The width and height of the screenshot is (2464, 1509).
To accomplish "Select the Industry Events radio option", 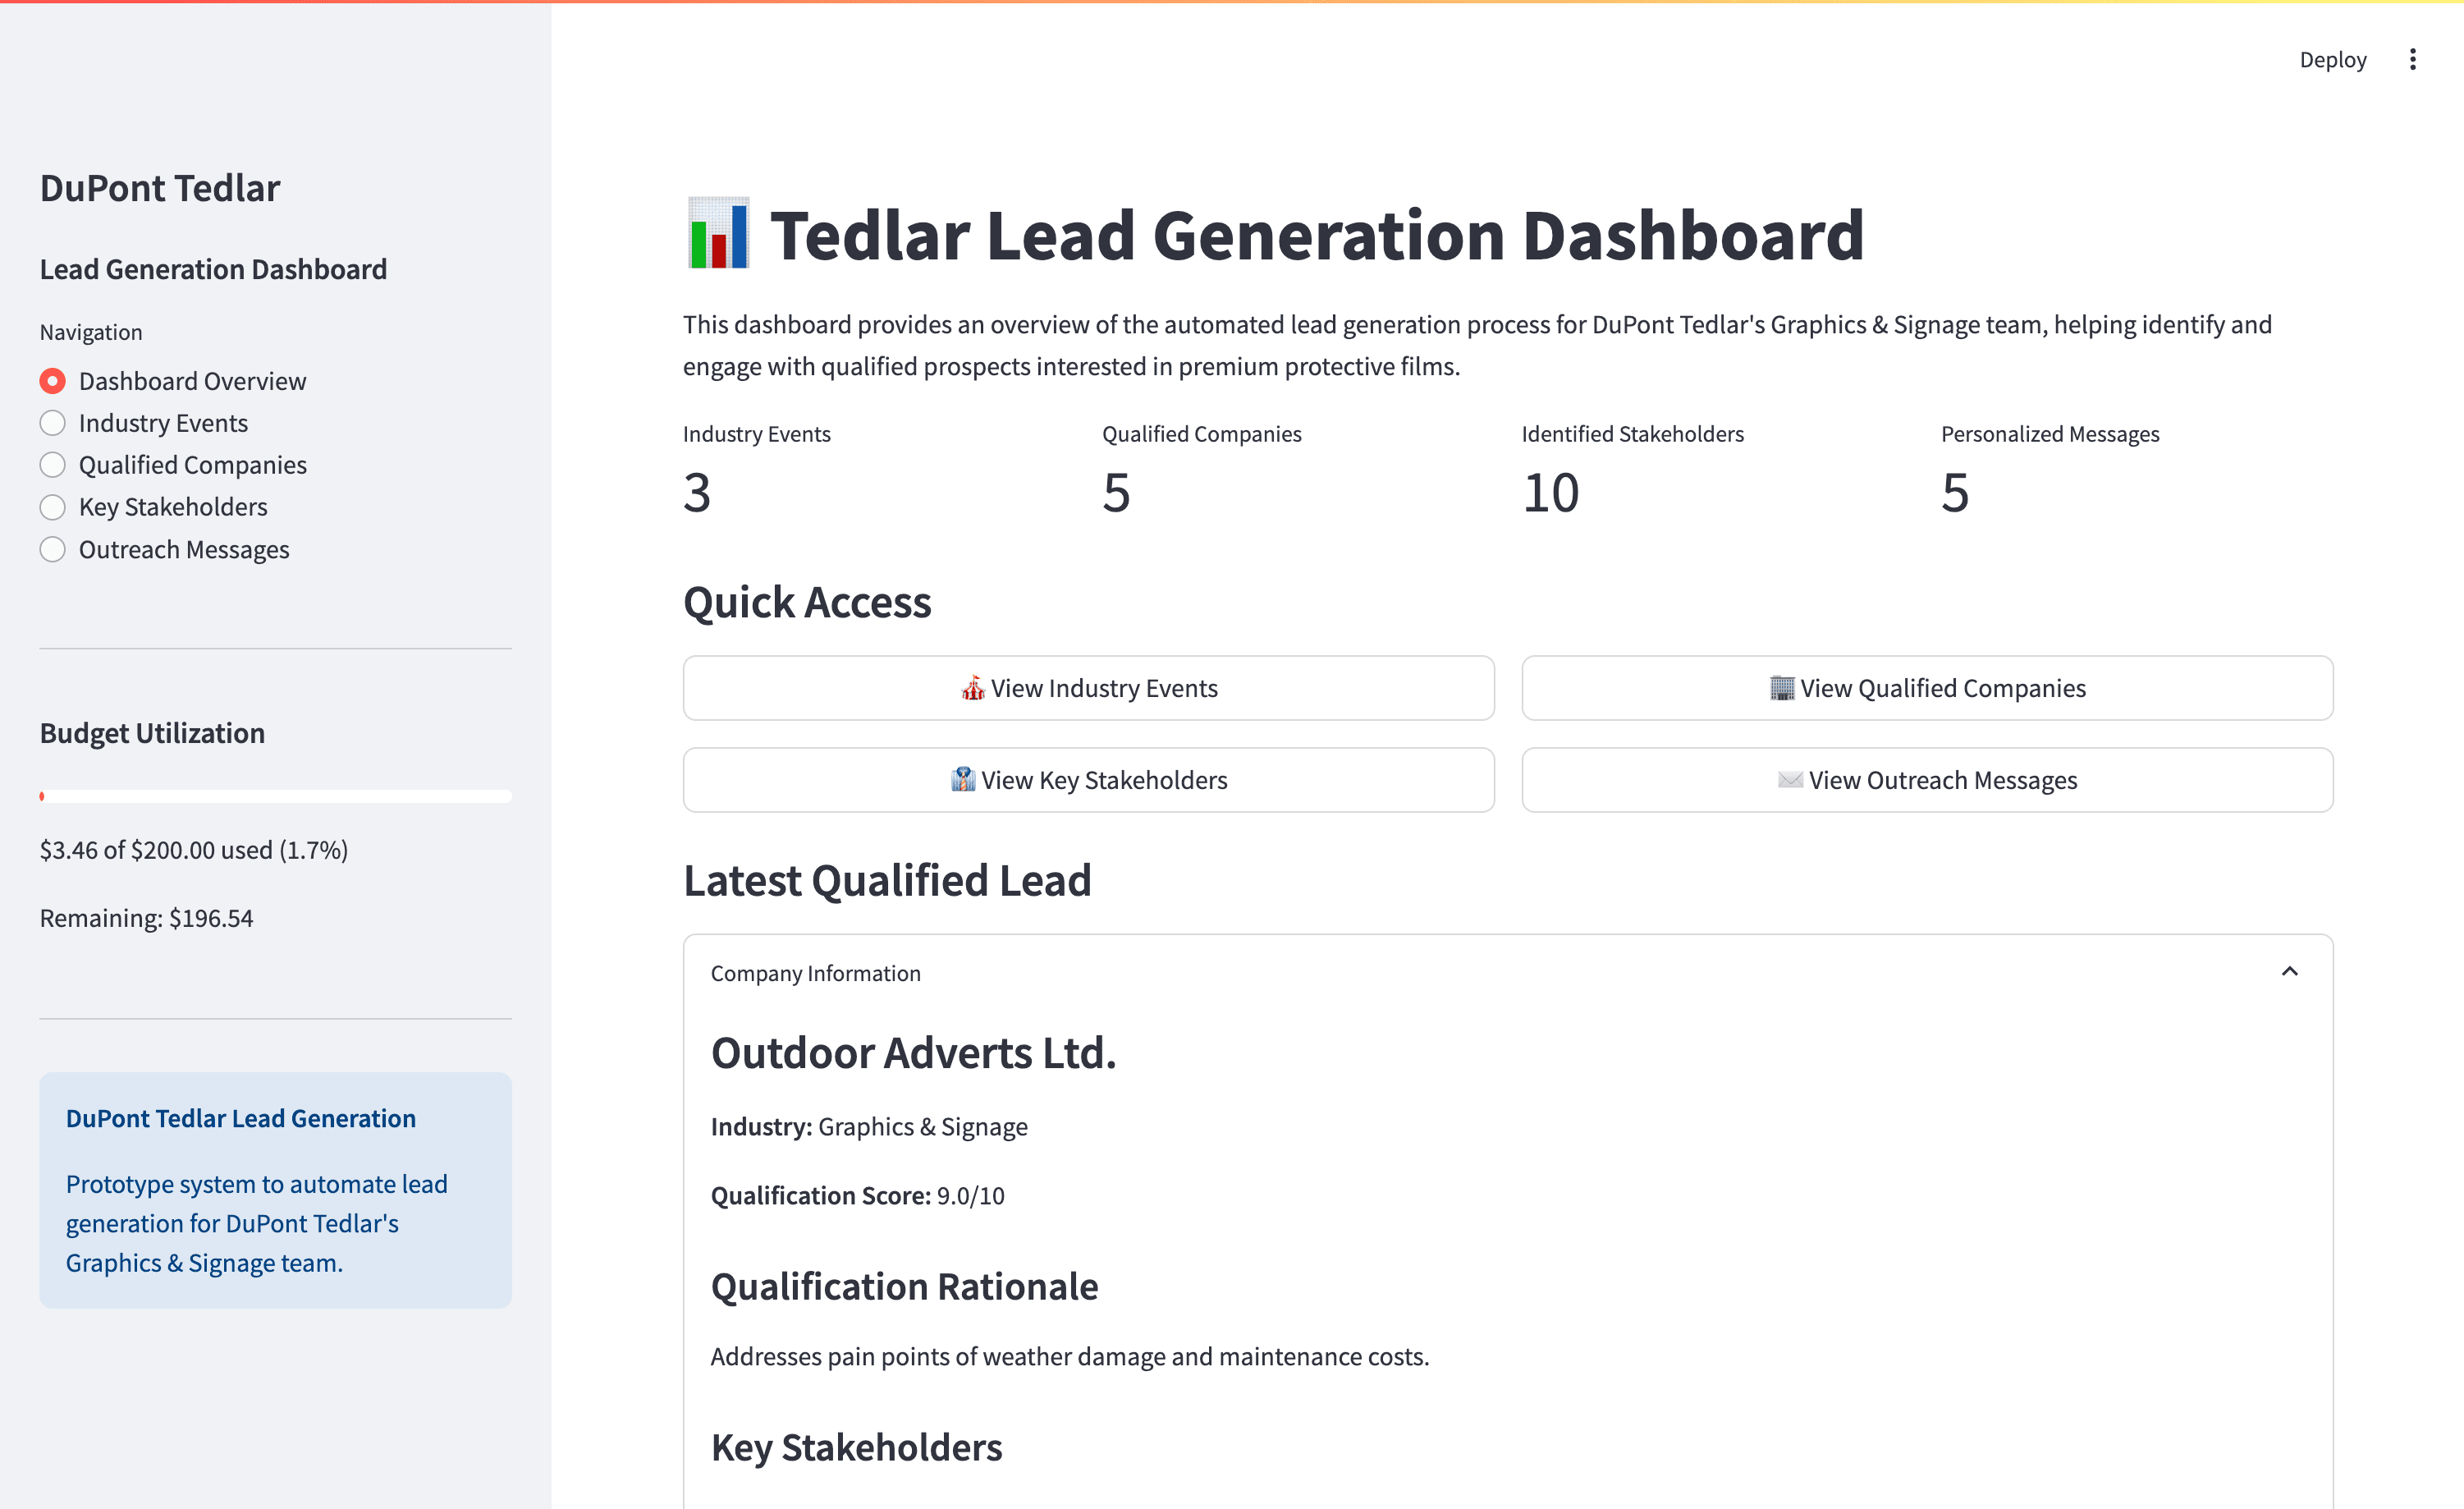I will [52, 422].
